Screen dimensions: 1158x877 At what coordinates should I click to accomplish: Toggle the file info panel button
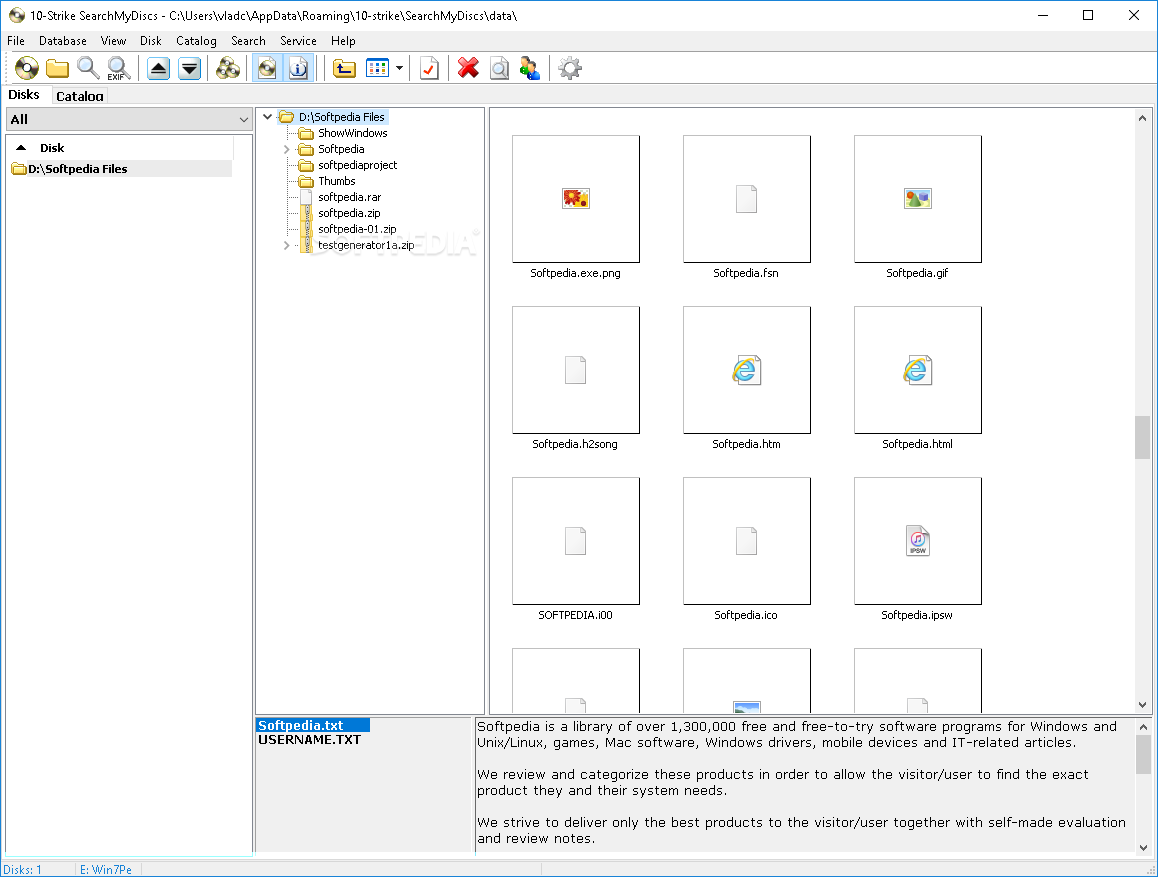298,69
